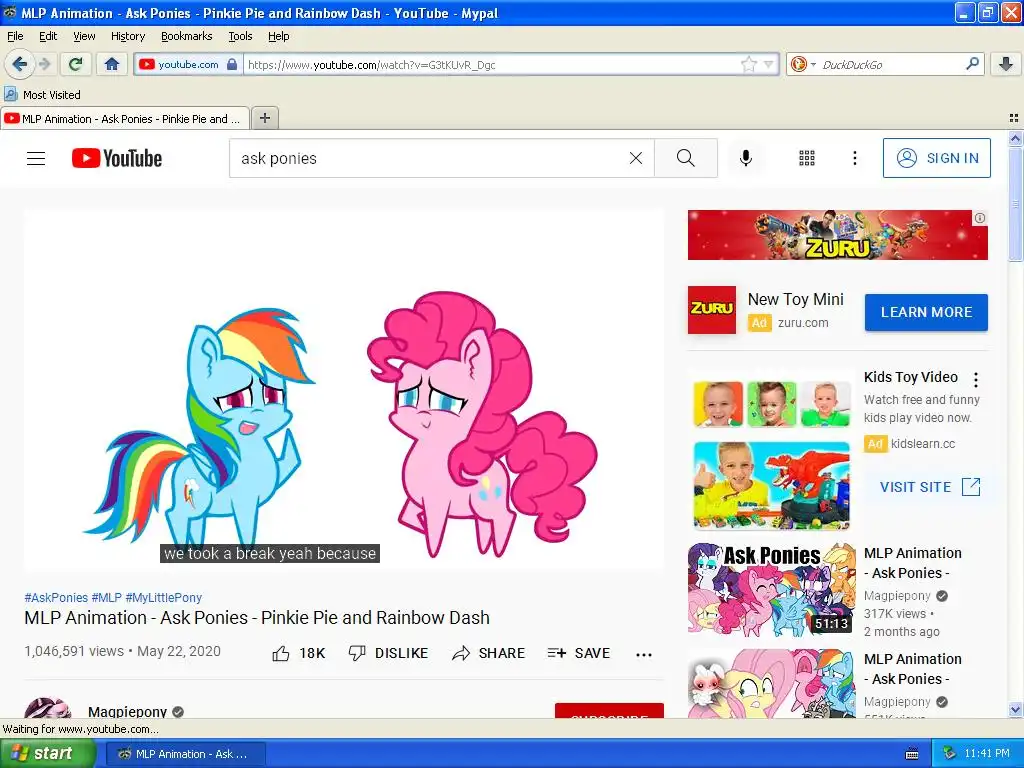
Task: Bookmark this page with the star icon
Action: click(748, 64)
